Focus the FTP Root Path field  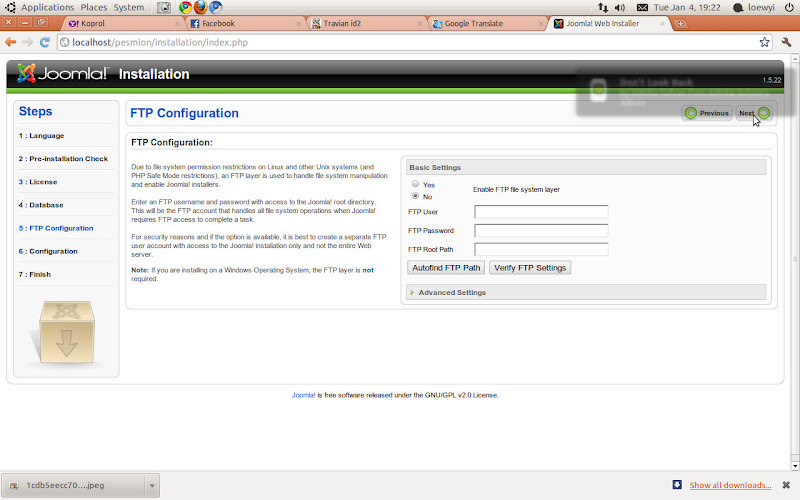(541, 249)
